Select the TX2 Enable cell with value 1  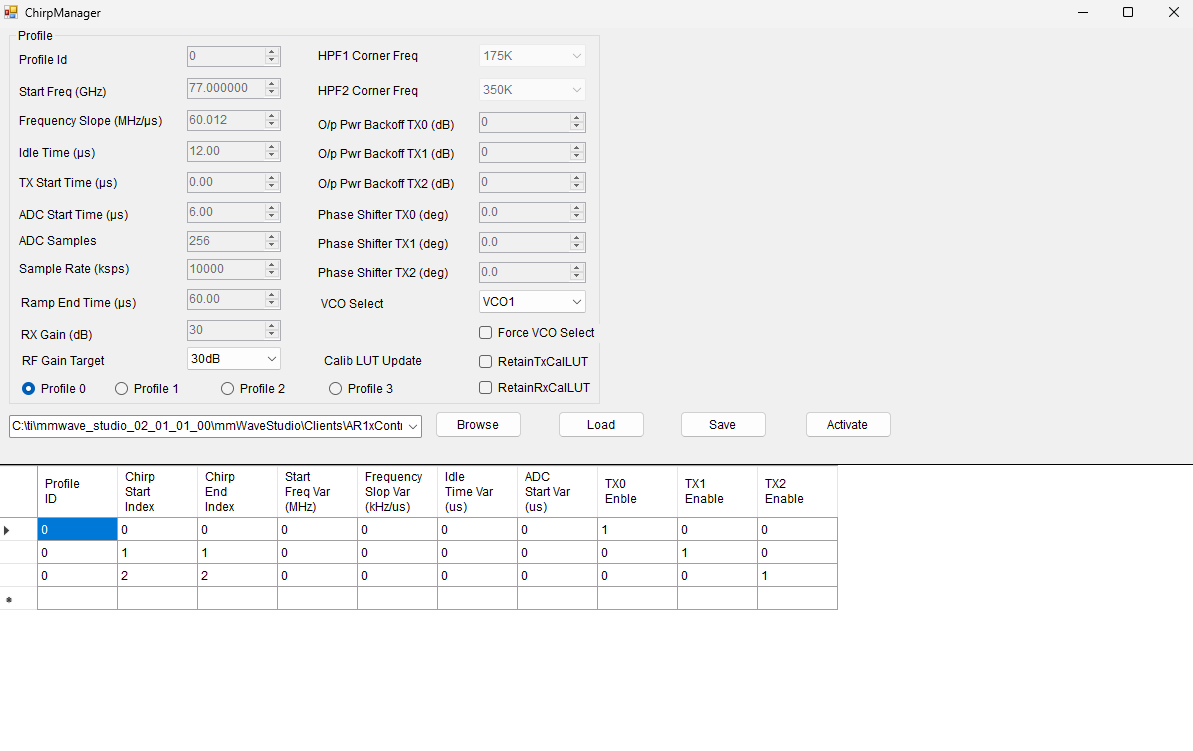tap(797, 575)
